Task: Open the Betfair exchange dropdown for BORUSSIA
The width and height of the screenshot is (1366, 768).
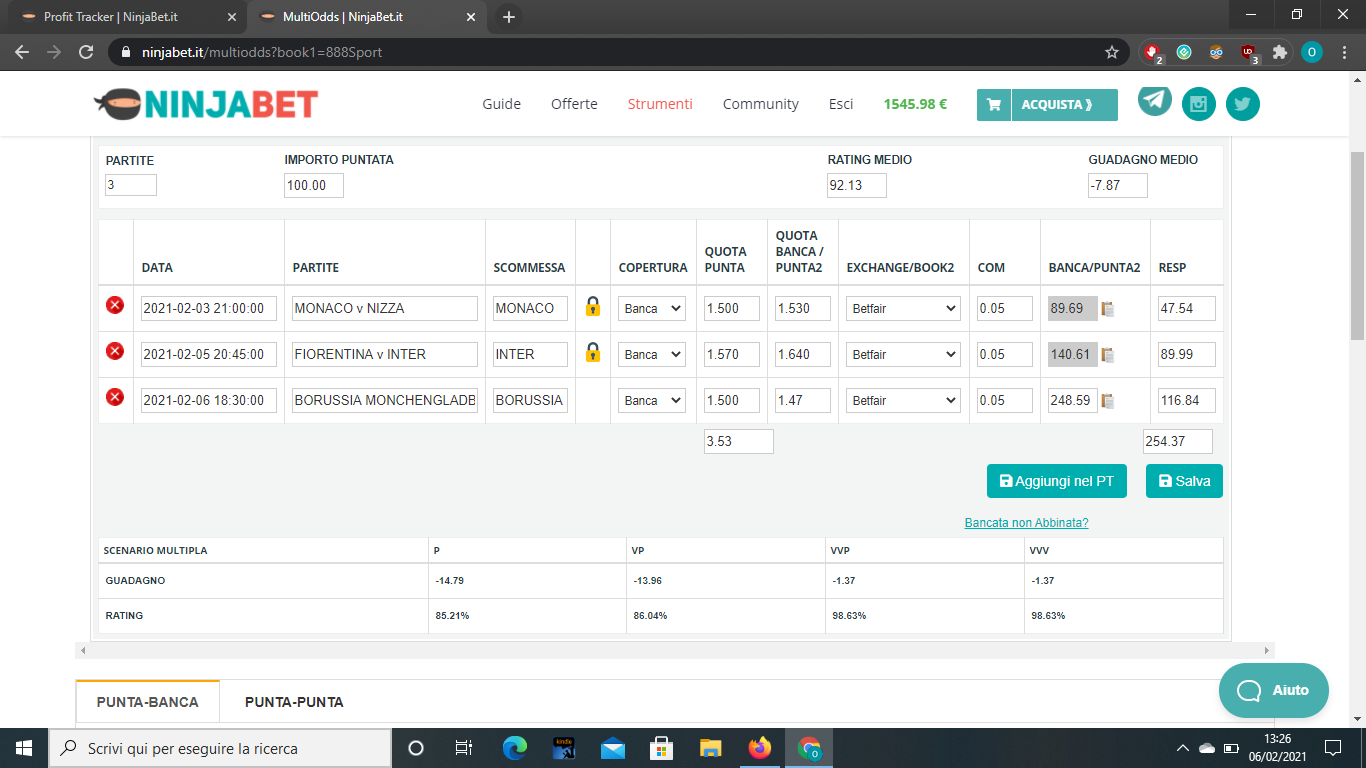Action: (903, 400)
